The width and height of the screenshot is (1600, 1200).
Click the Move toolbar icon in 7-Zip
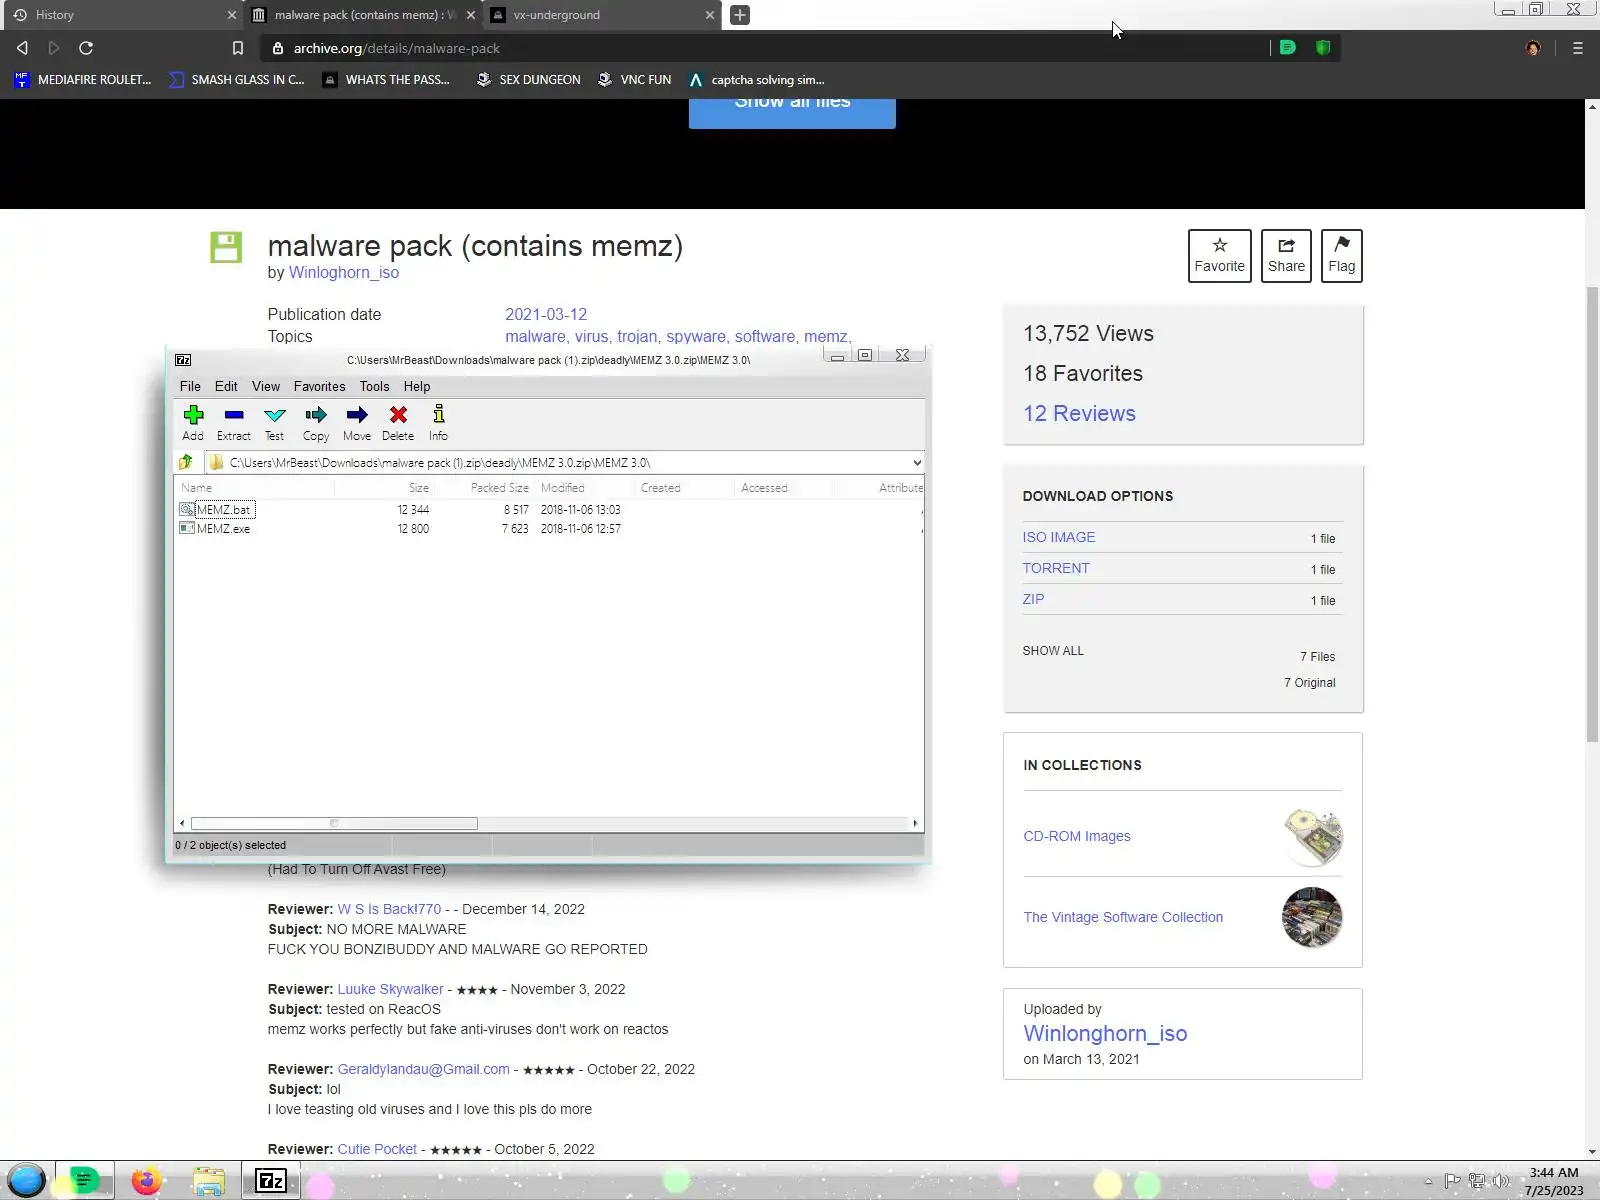357,422
